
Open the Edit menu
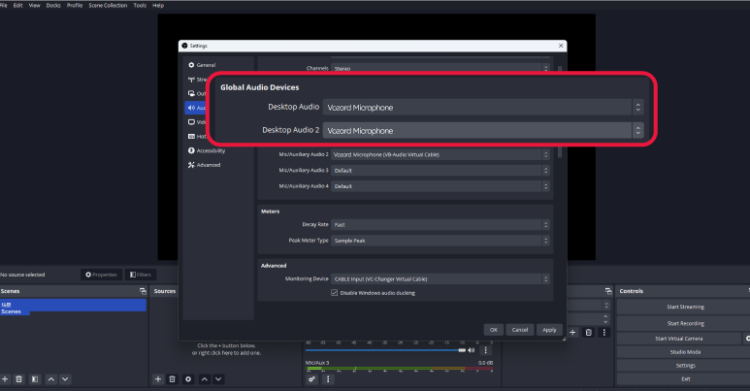click(18, 5)
